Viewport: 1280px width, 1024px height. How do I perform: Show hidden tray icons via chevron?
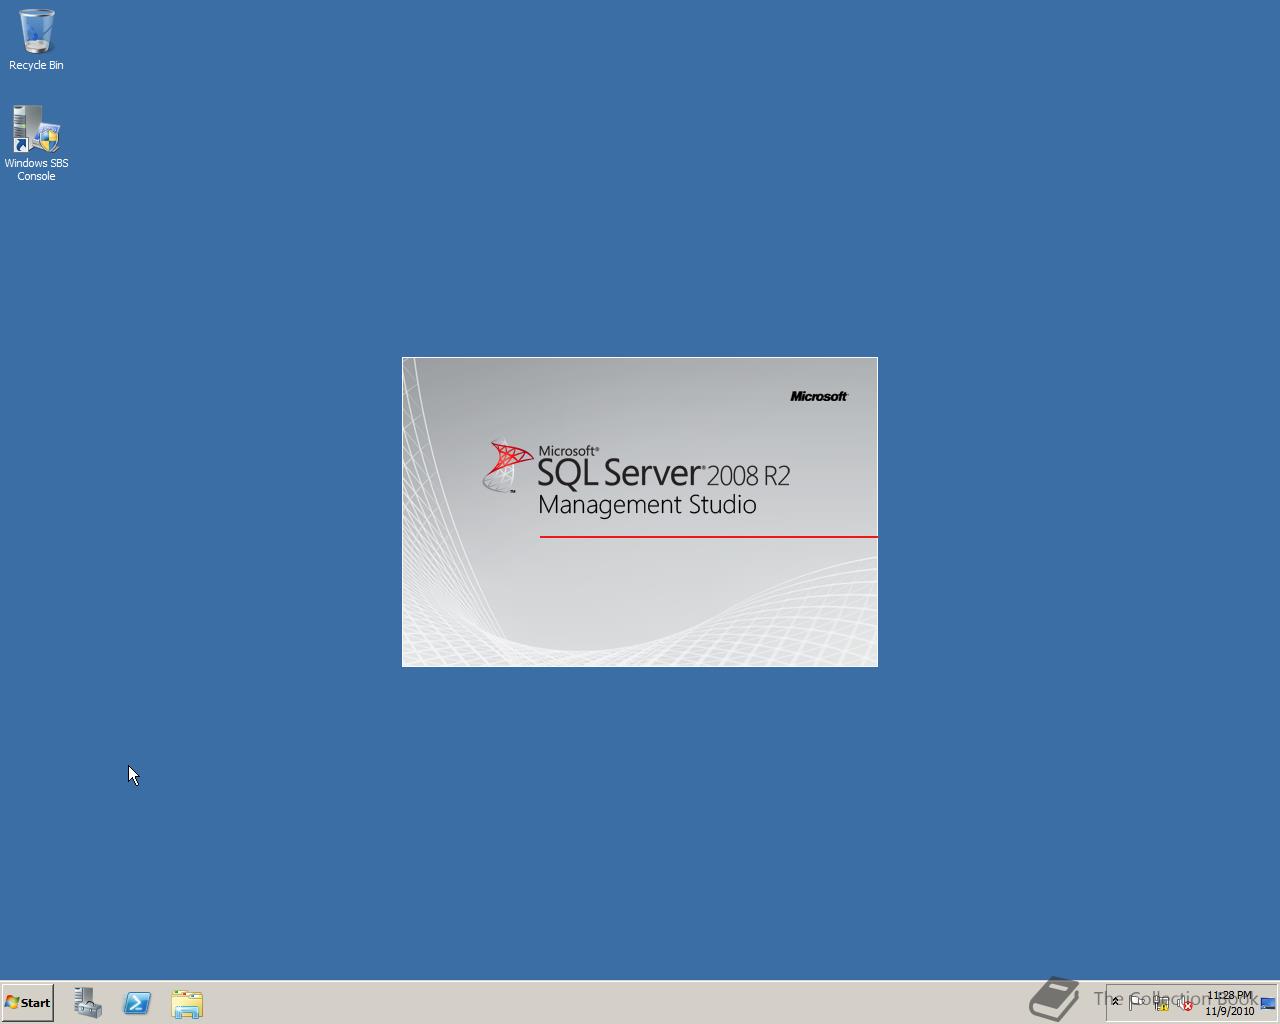tap(1116, 1002)
